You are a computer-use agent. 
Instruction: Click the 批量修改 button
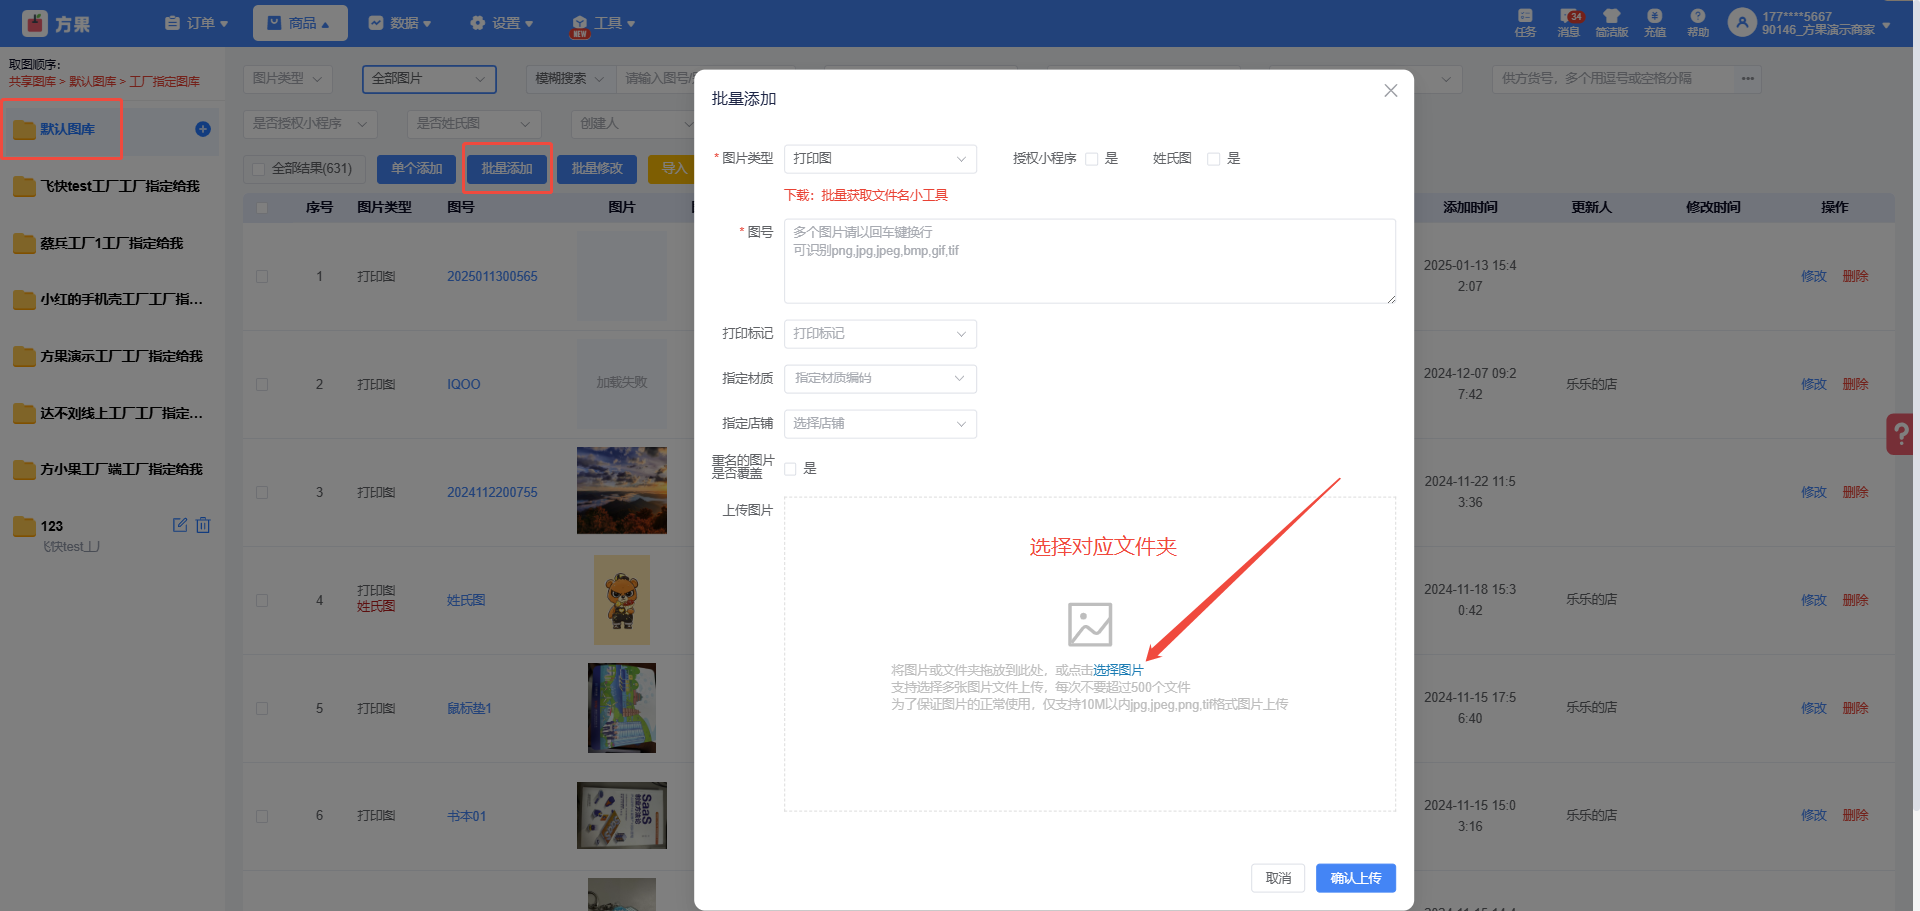[597, 169]
